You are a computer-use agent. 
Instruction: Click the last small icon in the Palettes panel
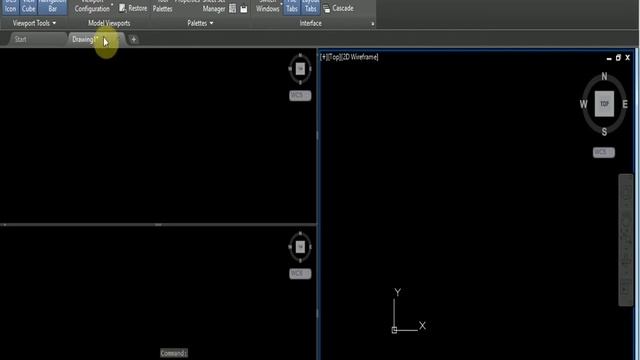[244, 9]
